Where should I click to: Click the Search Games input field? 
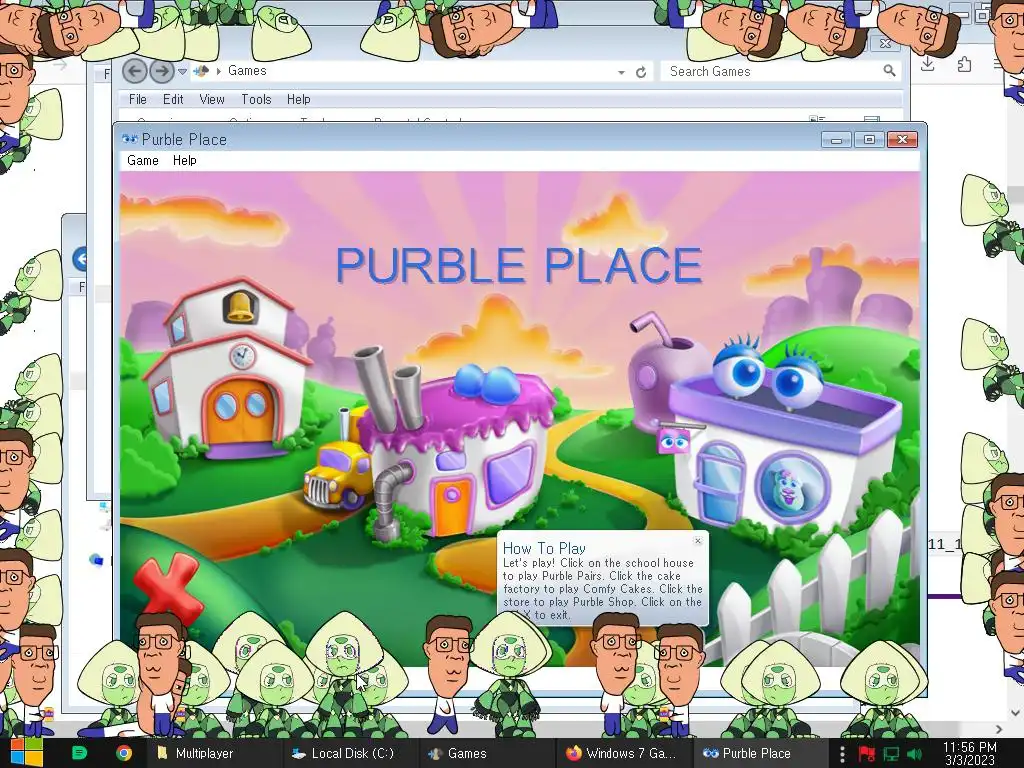(771, 71)
